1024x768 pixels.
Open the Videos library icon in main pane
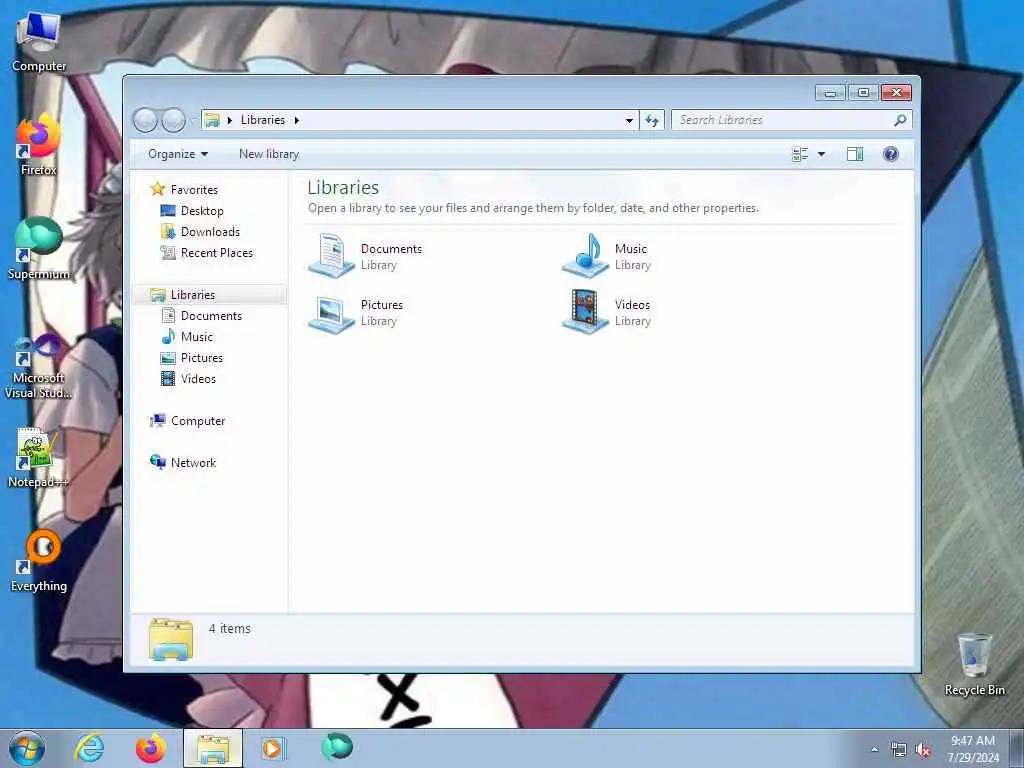coord(585,312)
